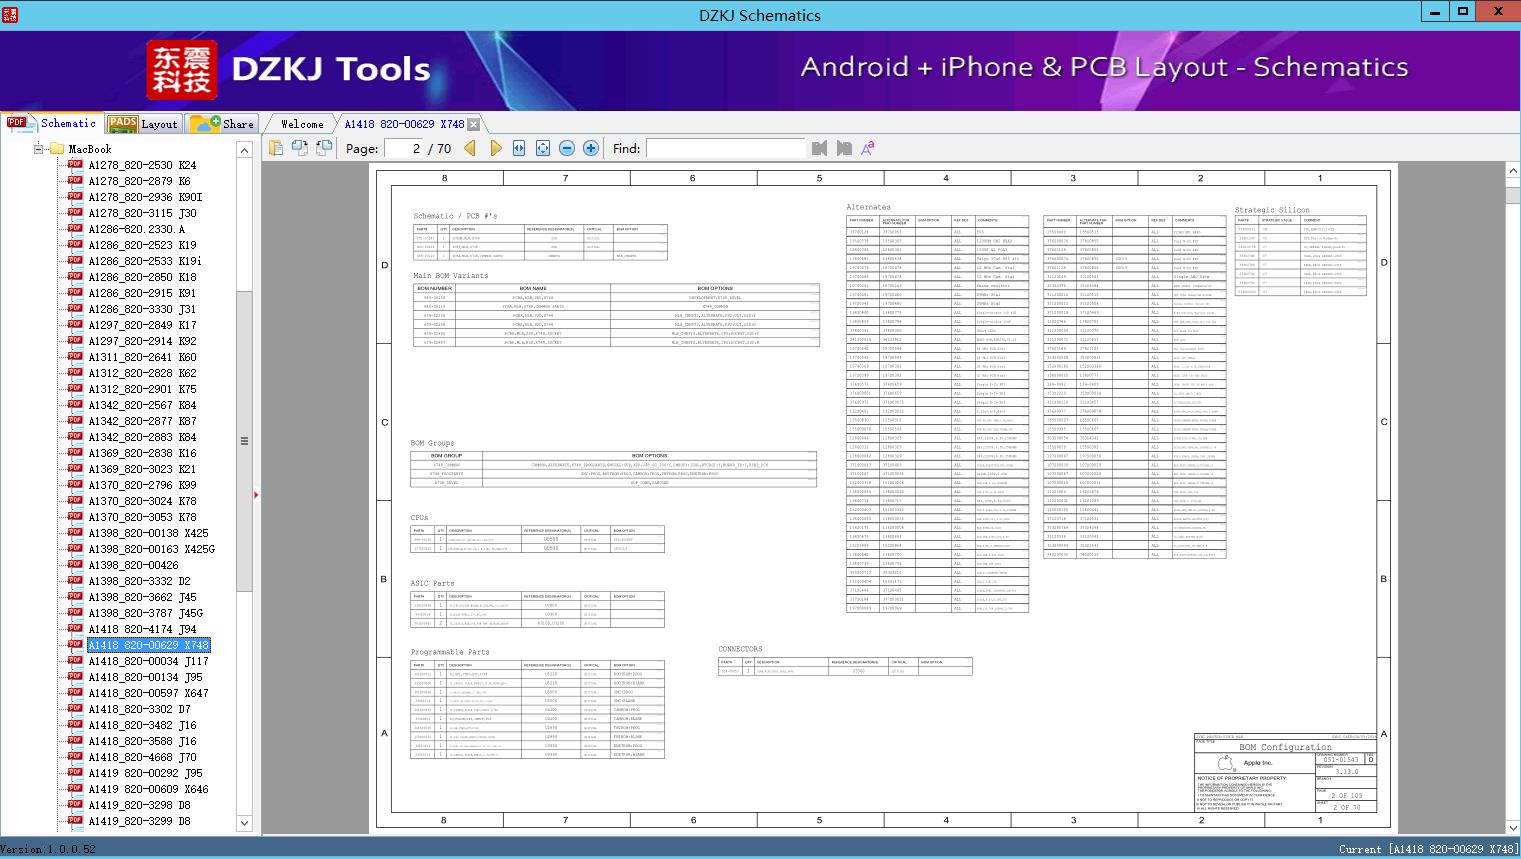
Task: Open A1297_820-2914 K92 schematic
Action: click(x=142, y=341)
